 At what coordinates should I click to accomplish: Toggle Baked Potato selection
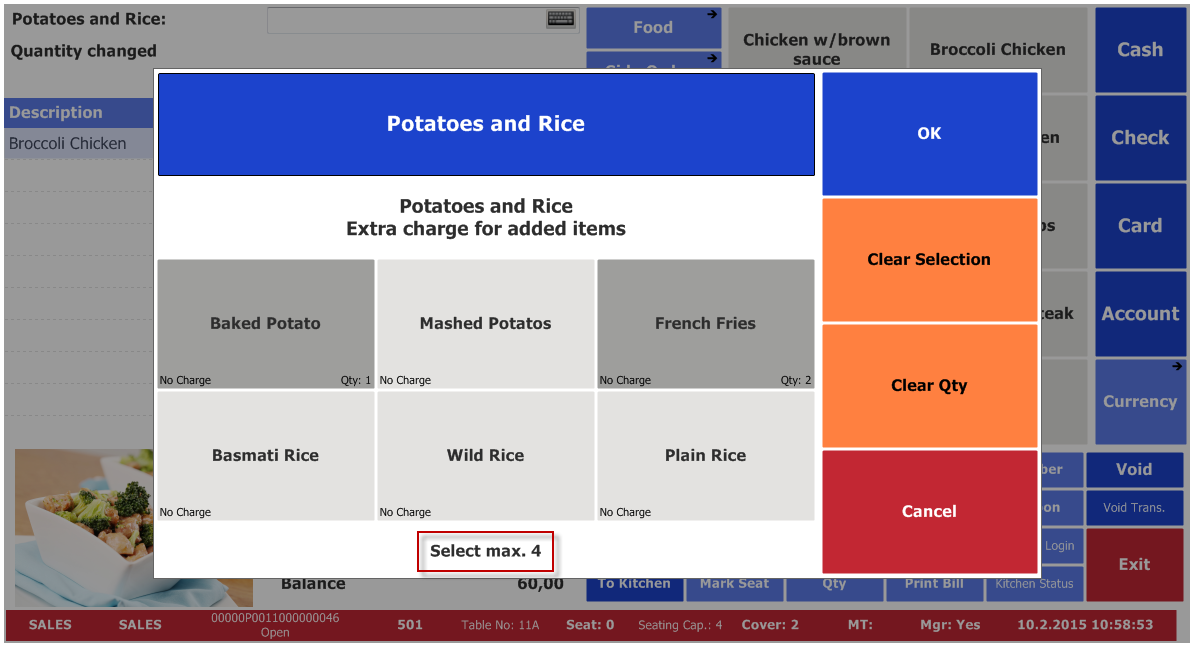pyautogui.click(x=266, y=323)
